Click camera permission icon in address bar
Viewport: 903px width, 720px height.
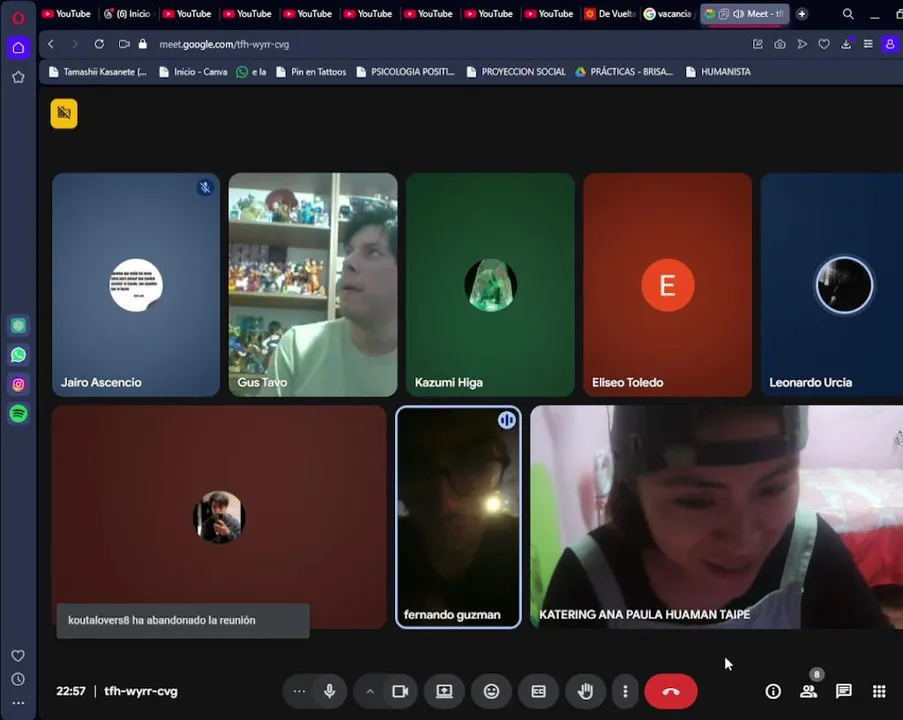point(124,44)
